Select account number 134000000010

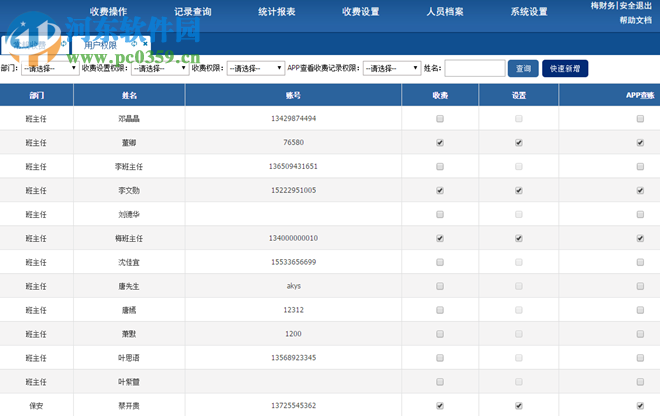[293, 238]
